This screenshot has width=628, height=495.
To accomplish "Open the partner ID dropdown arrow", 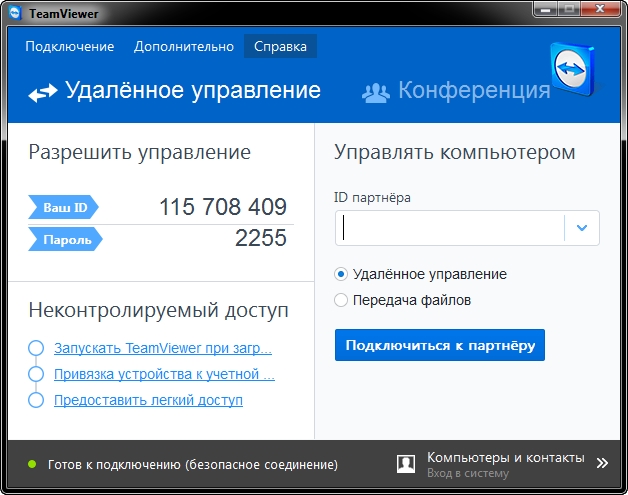I will click(x=582, y=229).
